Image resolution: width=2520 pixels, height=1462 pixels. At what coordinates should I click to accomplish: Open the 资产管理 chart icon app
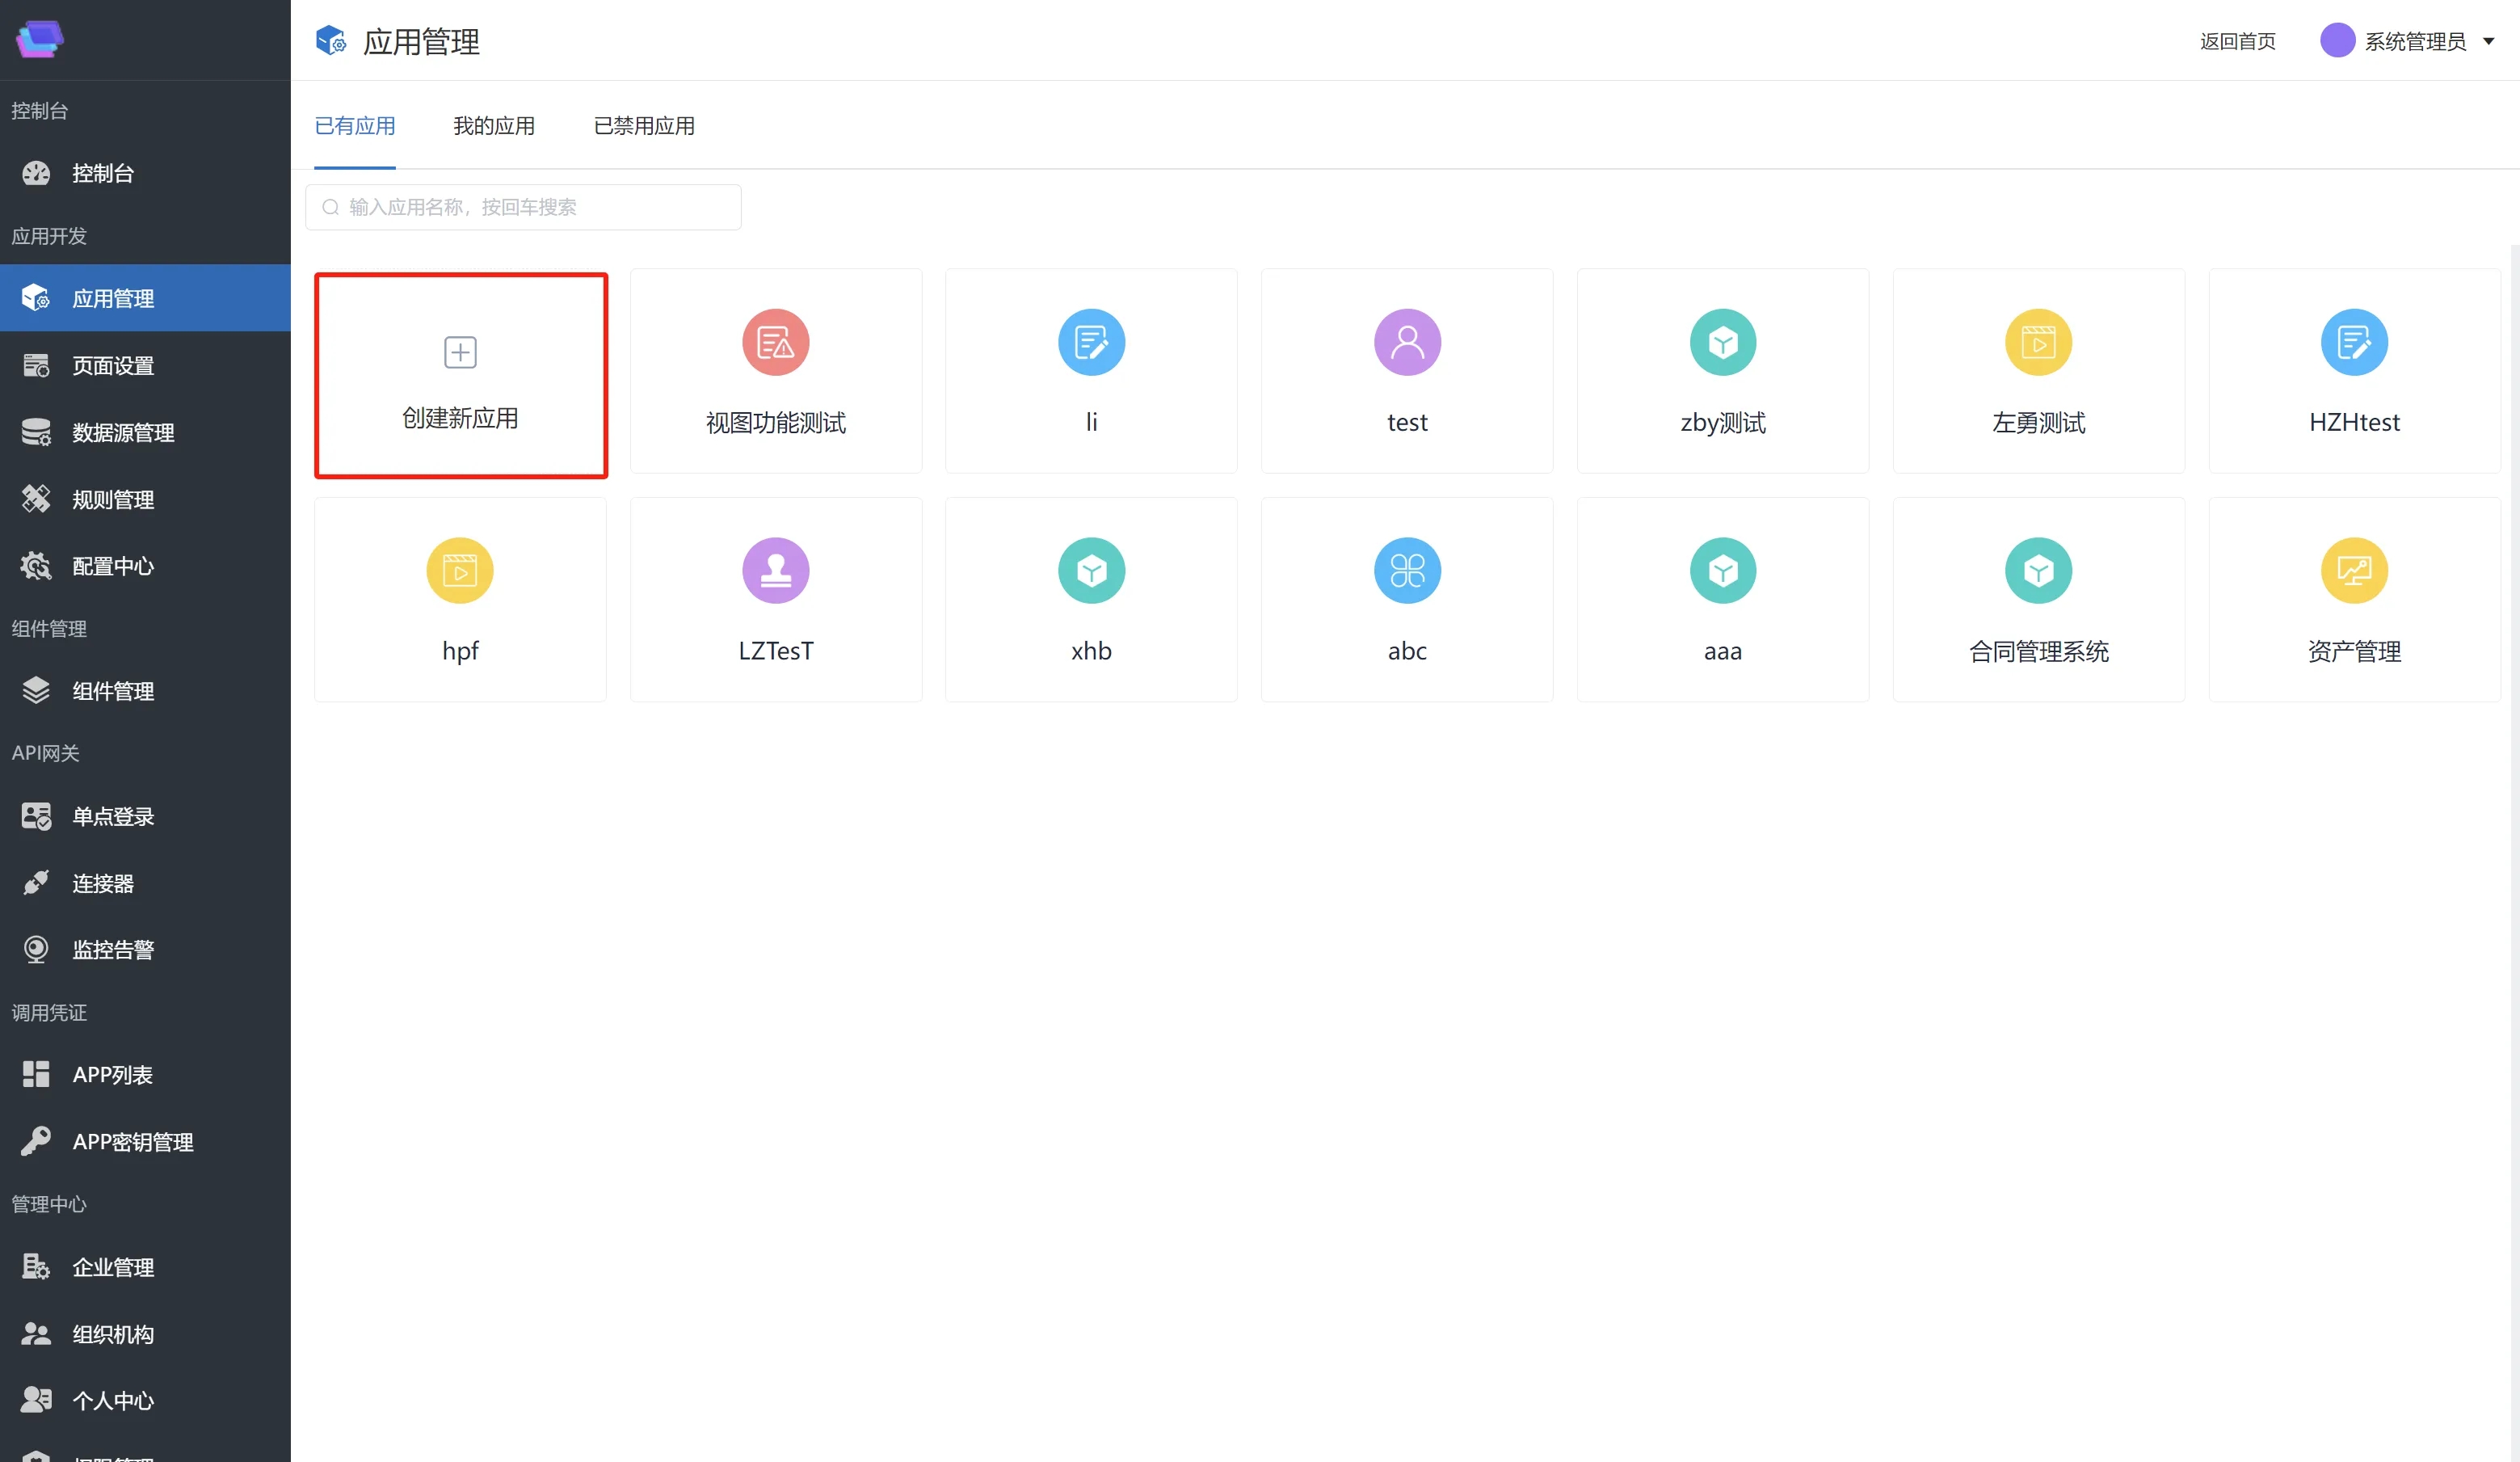point(2354,571)
